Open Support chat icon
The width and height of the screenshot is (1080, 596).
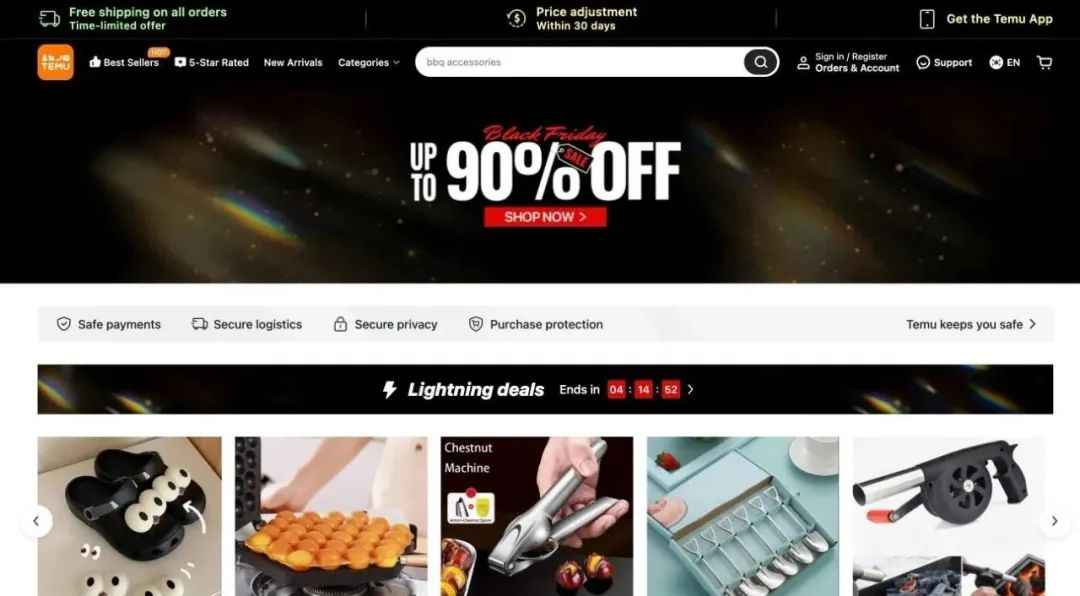click(x=923, y=62)
